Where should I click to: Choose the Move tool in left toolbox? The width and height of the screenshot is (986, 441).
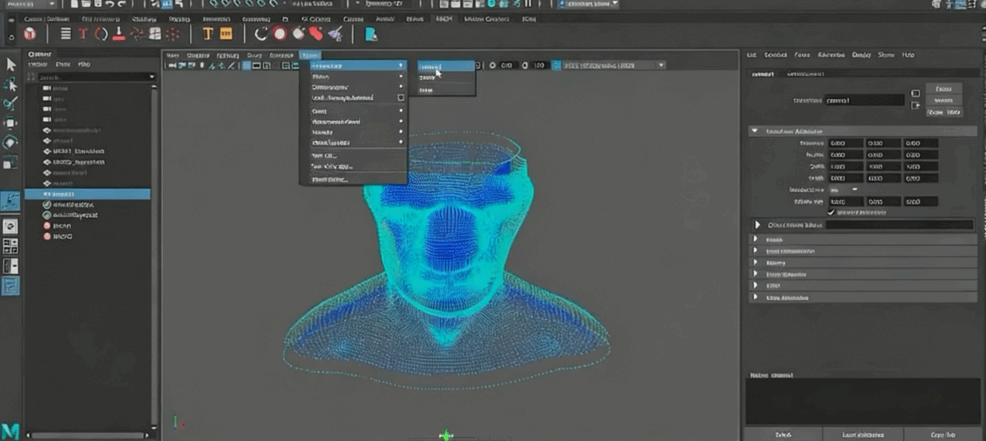tap(11, 123)
